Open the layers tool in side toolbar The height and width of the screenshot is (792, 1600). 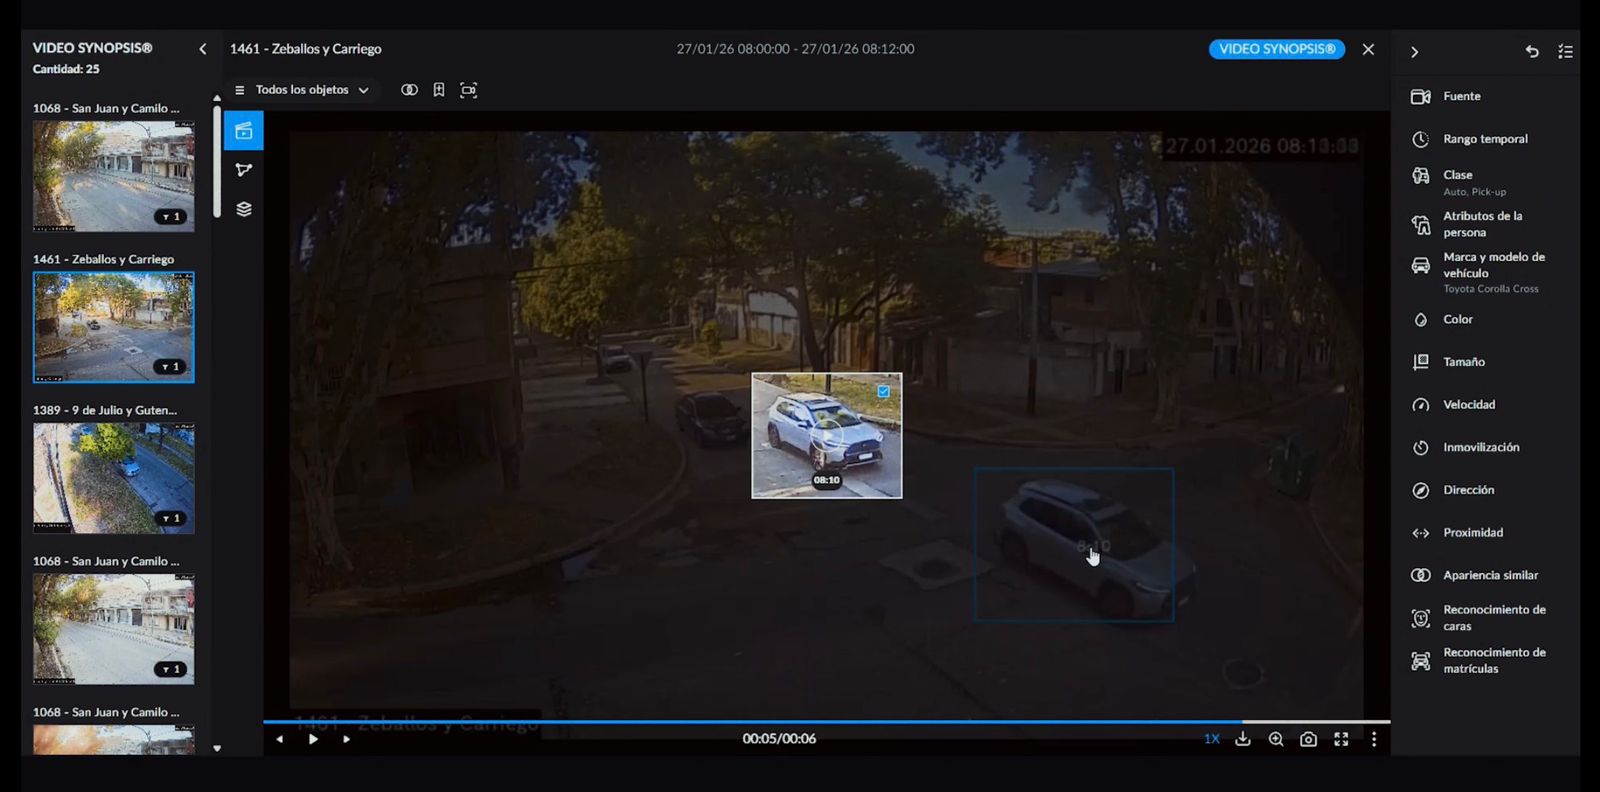(244, 209)
